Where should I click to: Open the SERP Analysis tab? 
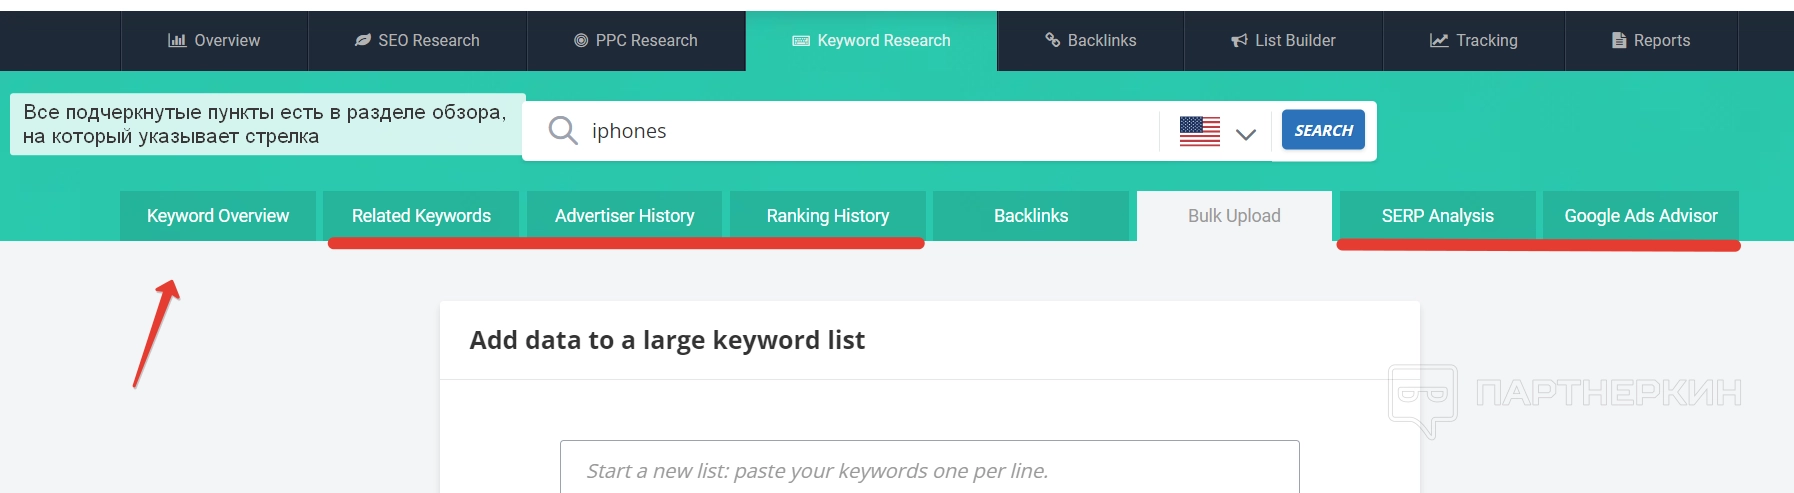(x=1437, y=216)
